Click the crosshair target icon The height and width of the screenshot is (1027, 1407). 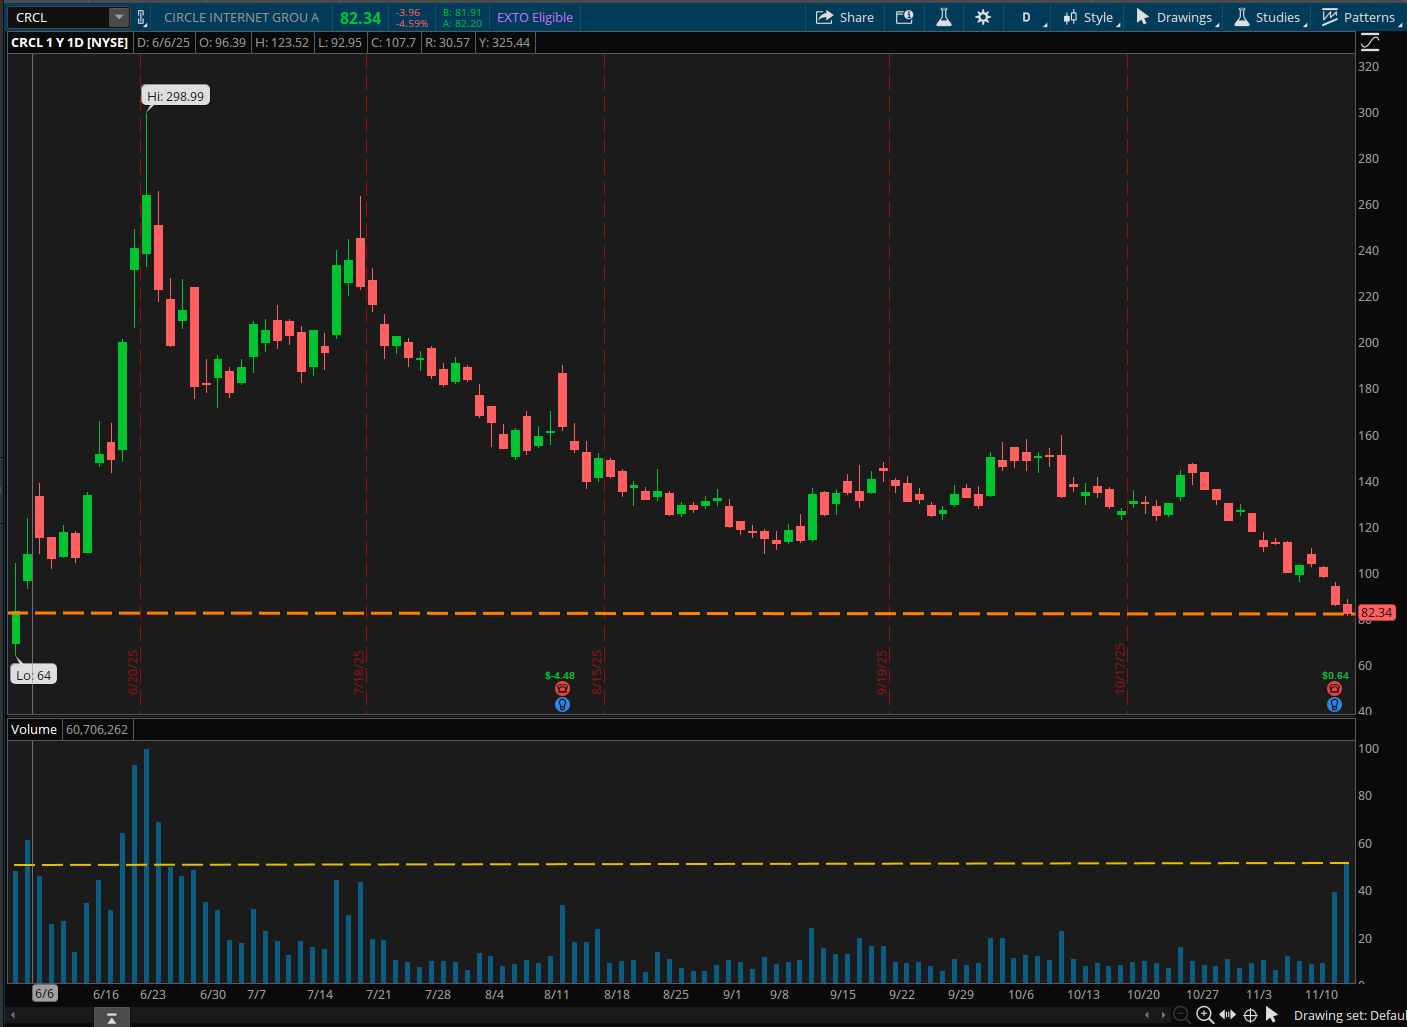pos(1250,1015)
